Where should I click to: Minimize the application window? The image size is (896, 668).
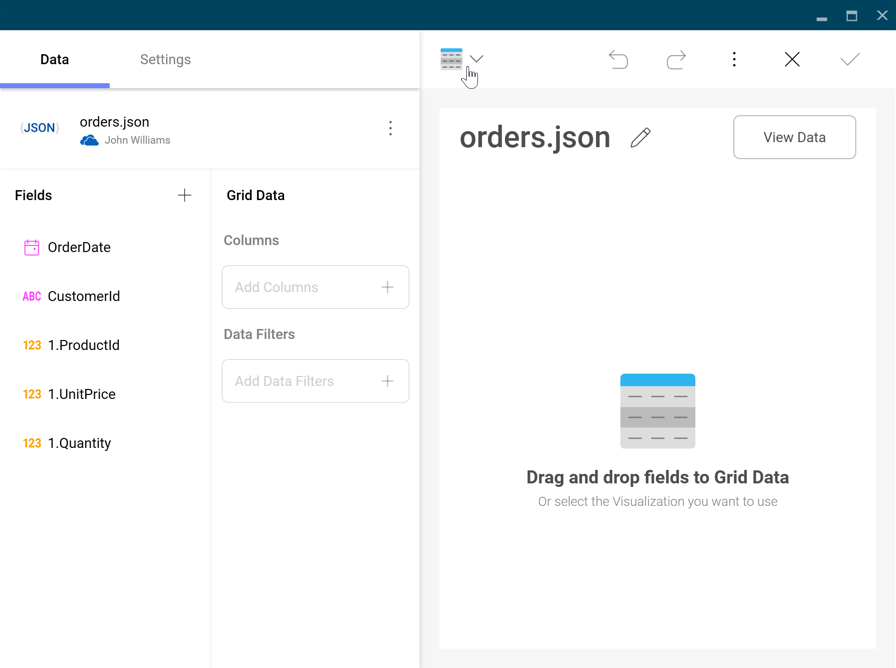click(822, 17)
